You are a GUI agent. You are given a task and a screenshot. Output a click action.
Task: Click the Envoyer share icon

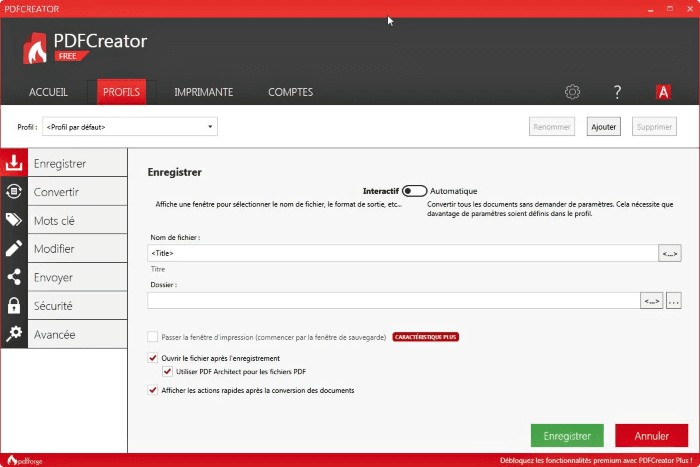tap(14, 277)
